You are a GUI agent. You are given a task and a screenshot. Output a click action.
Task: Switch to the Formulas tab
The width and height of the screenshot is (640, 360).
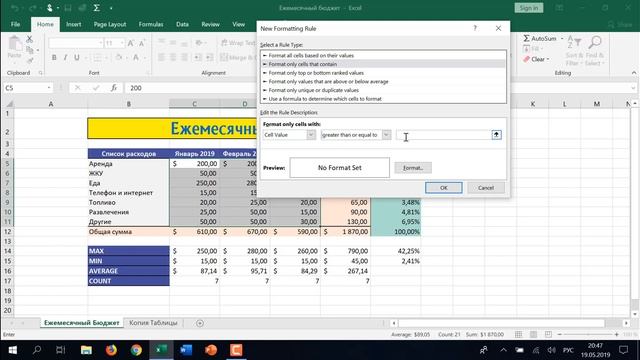pyautogui.click(x=151, y=24)
